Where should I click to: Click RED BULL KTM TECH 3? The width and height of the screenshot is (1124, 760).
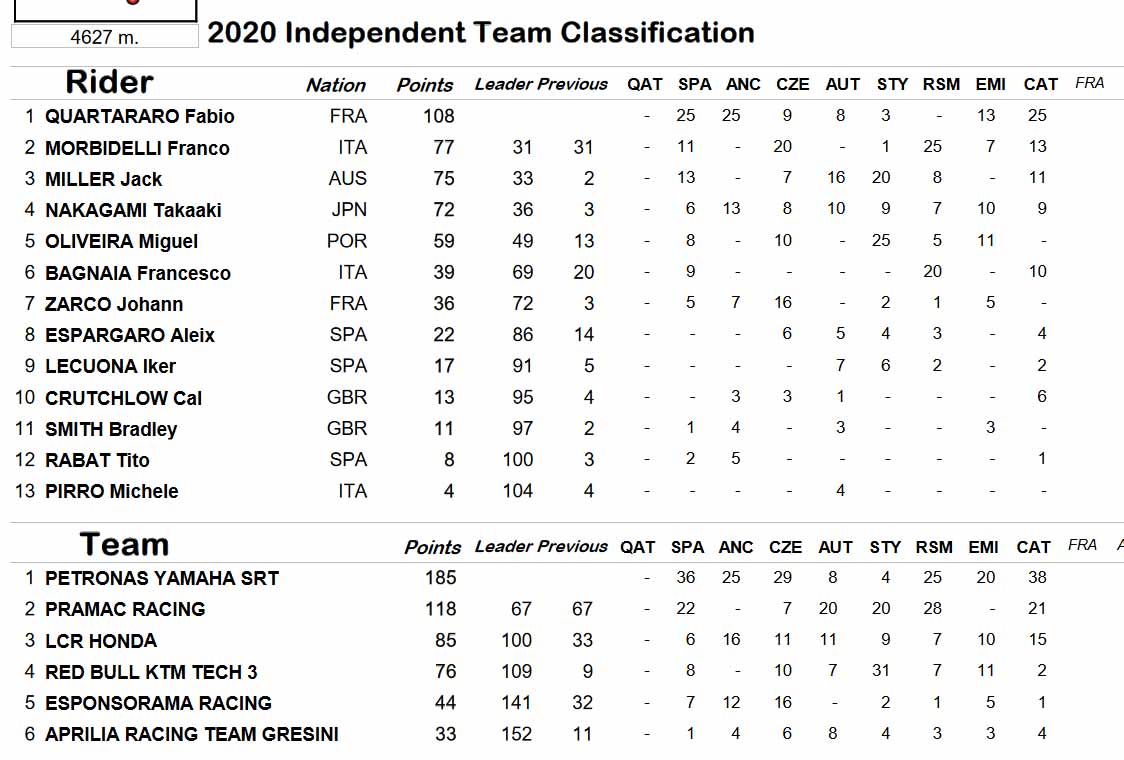pyautogui.click(x=151, y=672)
